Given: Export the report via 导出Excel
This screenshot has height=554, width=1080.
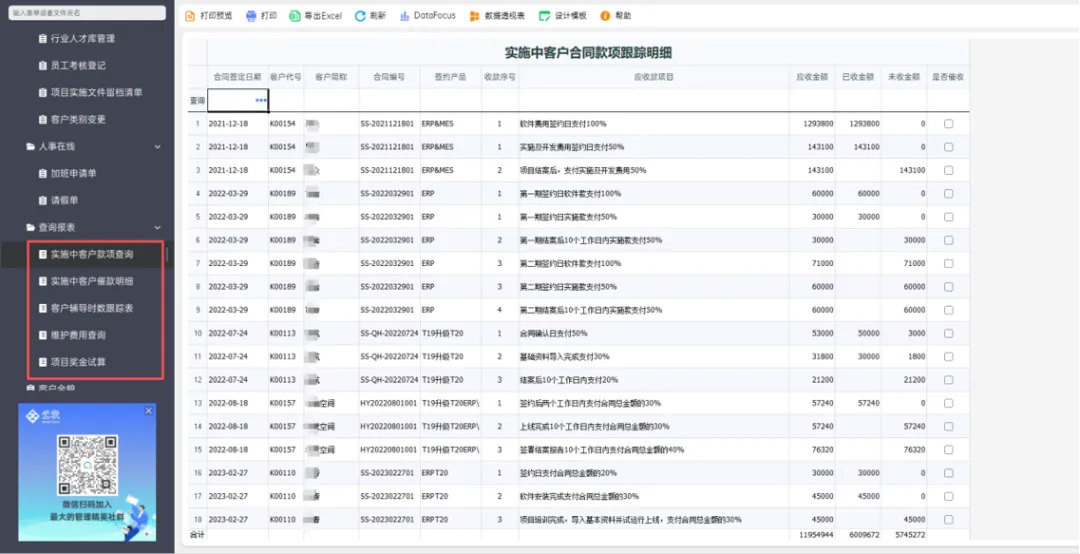Looking at the screenshot, I should 315,16.
